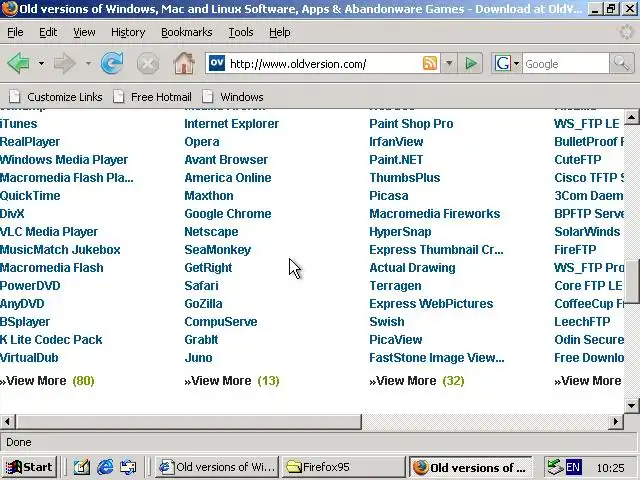Open the Macromedia Fireworks link
Screen dimensions: 640x480
[434, 213]
